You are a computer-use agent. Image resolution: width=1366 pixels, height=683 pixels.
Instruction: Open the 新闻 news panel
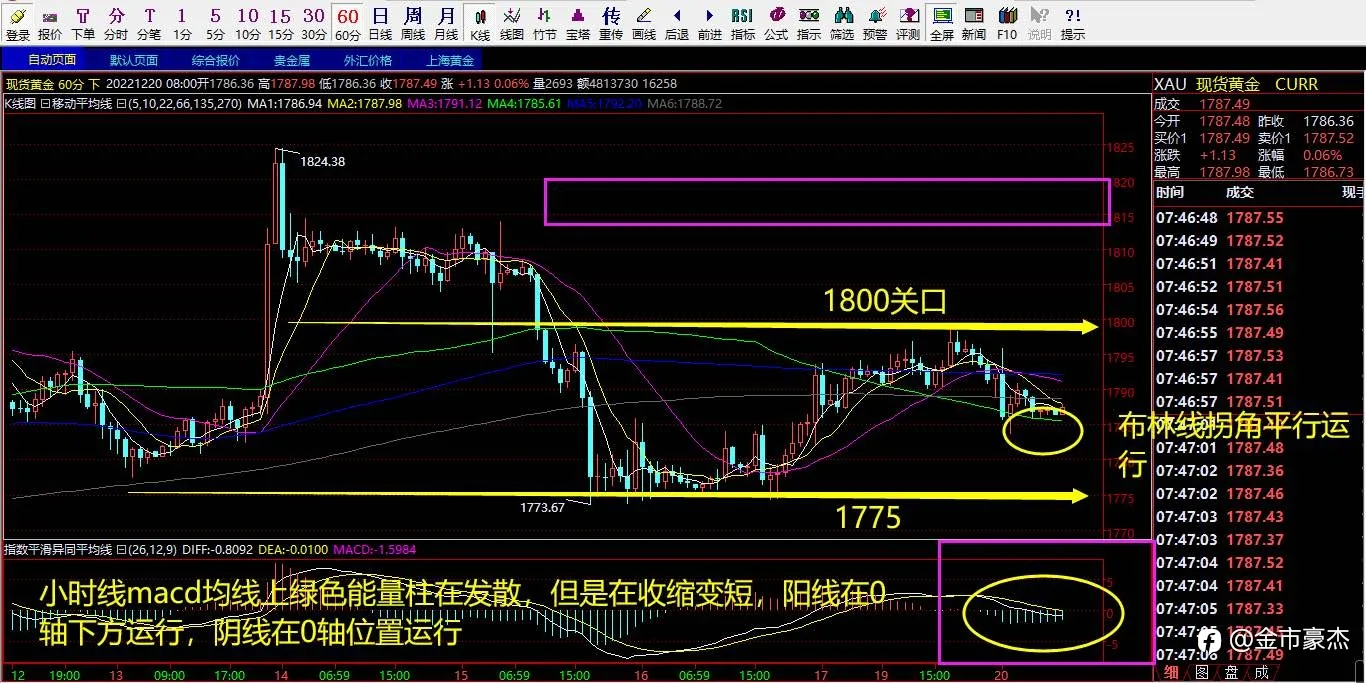click(x=973, y=23)
